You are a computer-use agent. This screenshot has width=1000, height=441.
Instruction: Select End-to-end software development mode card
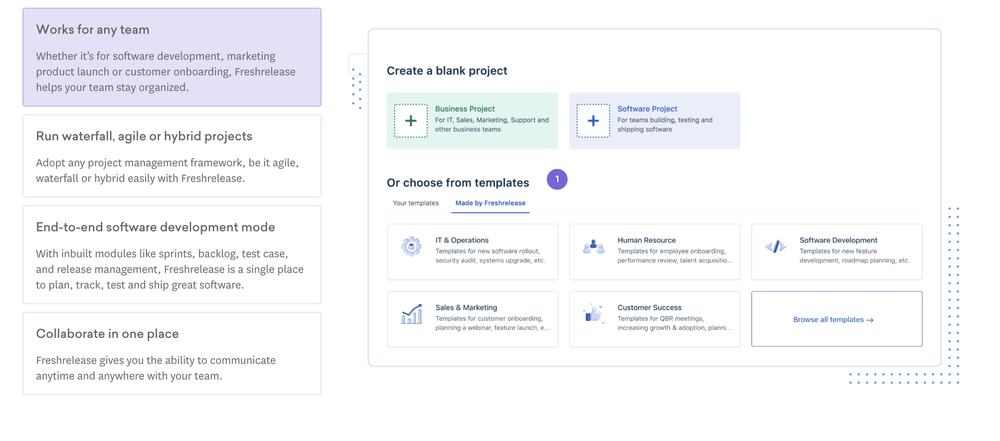pyautogui.click(x=172, y=255)
